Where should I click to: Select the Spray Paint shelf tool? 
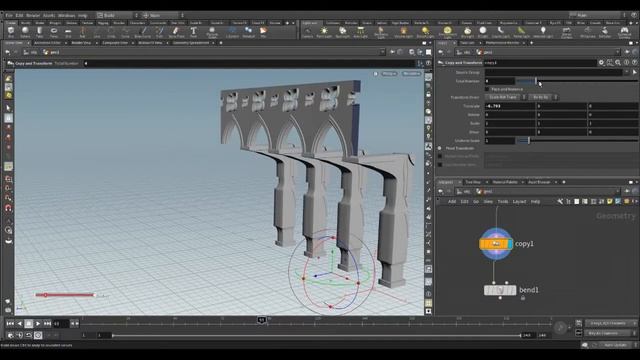[x=176, y=32]
